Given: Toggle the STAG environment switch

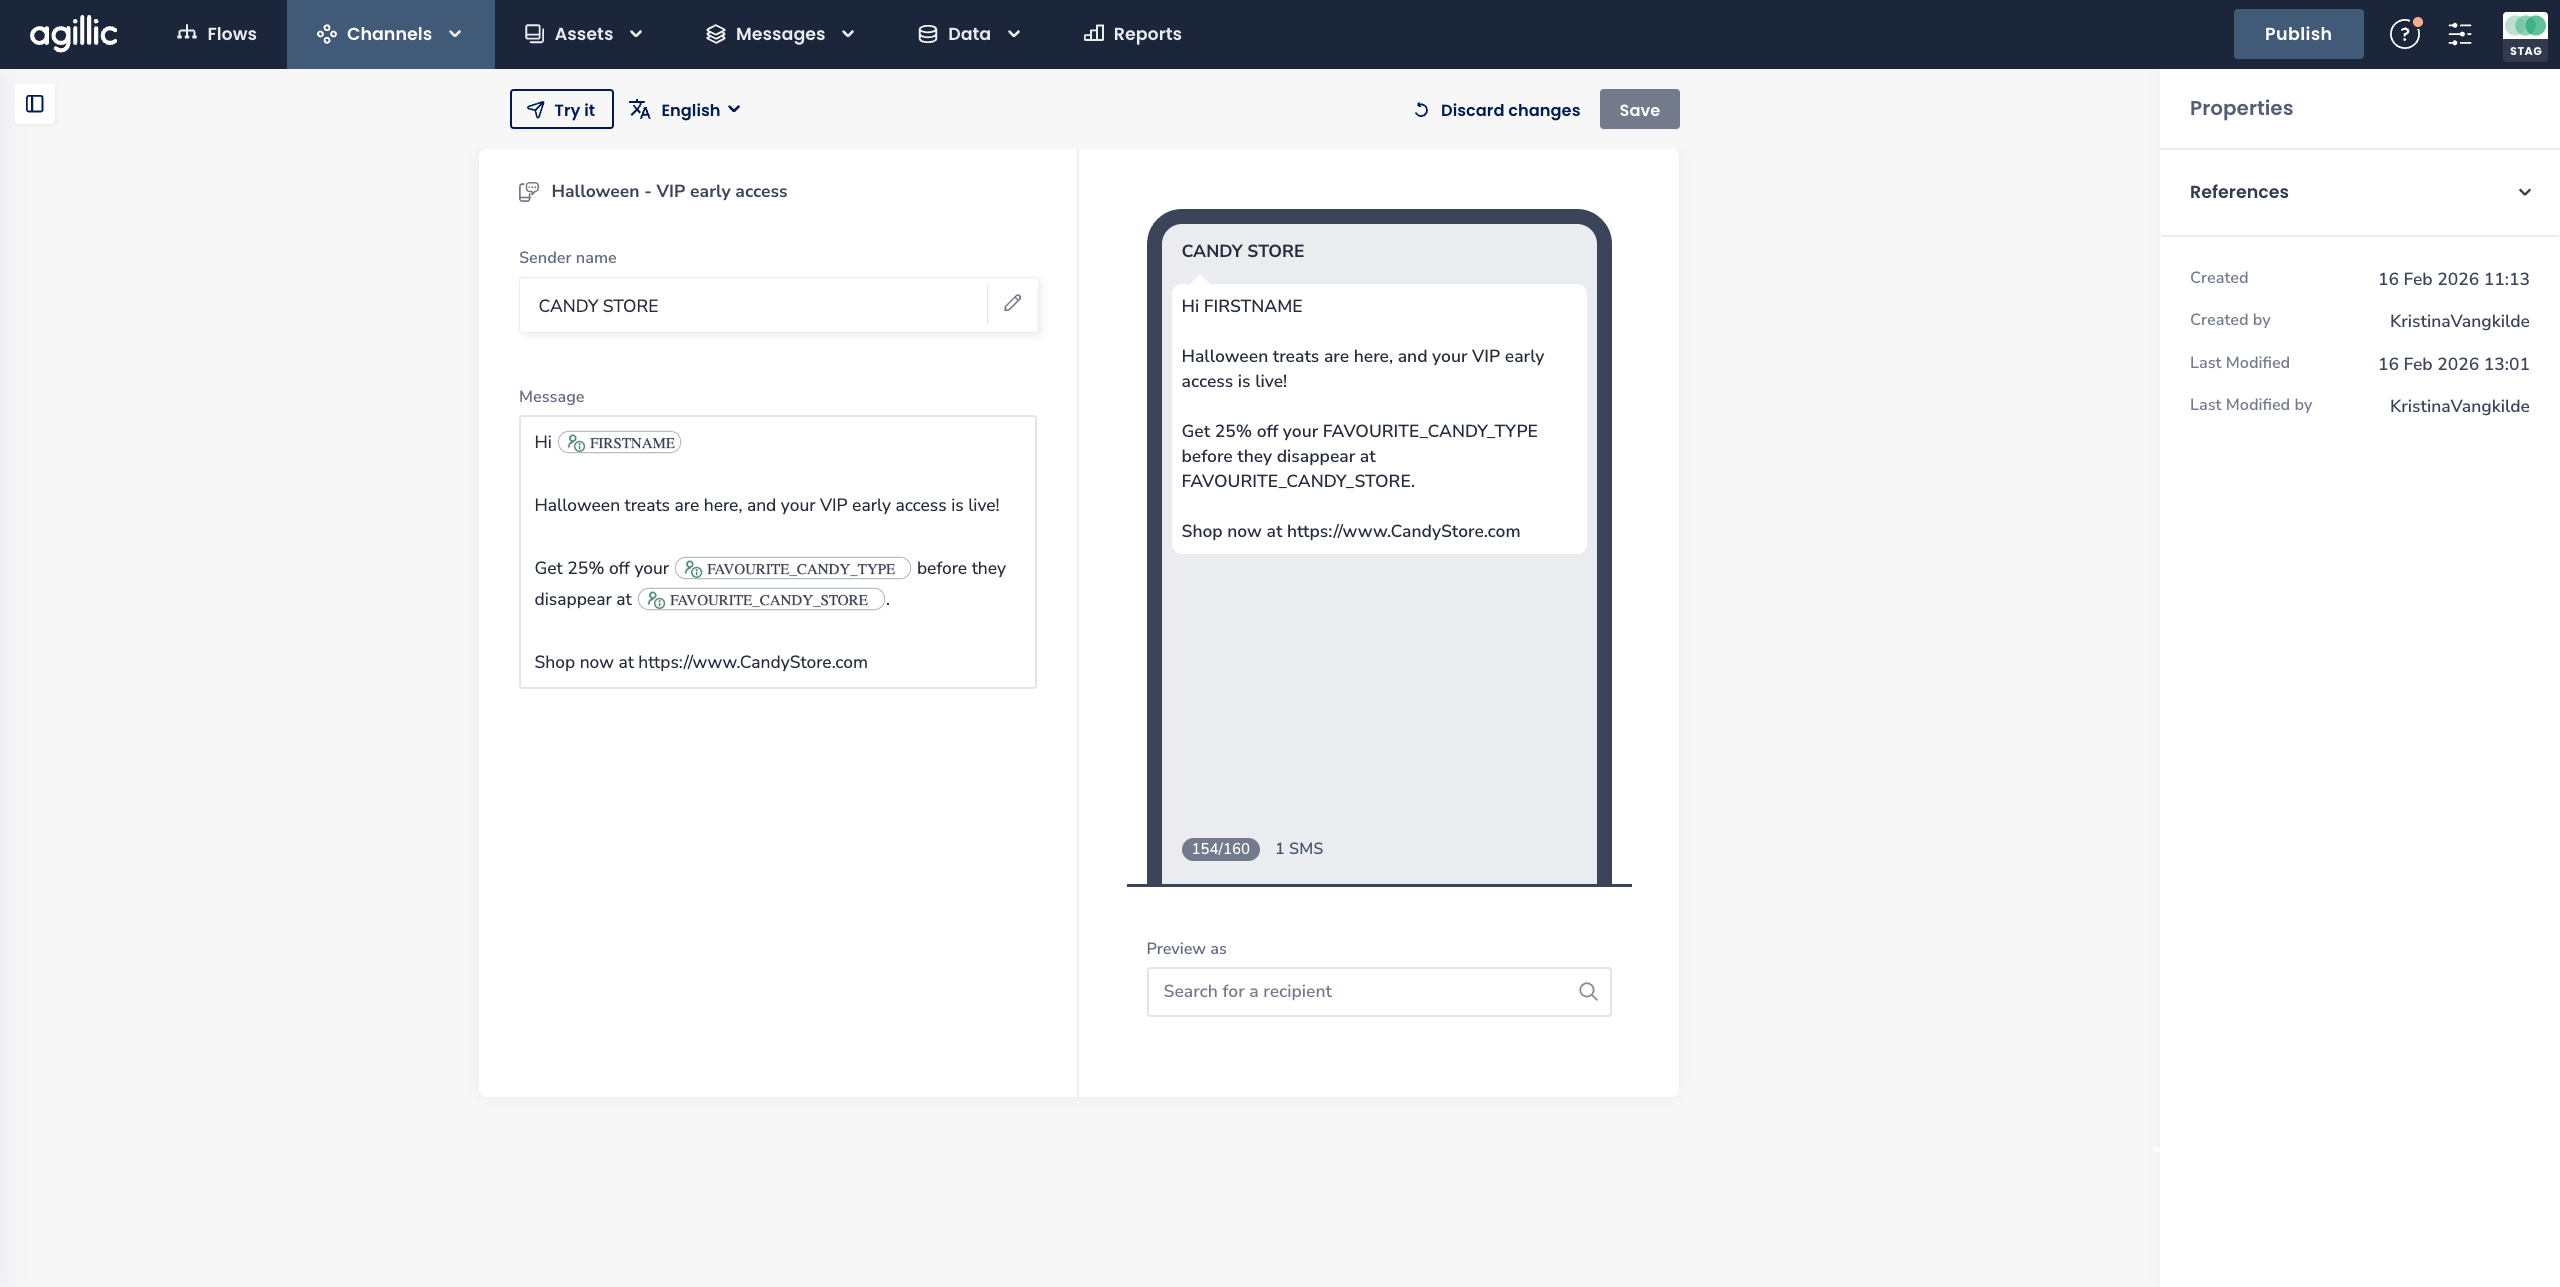Looking at the screenshot, I should [2525, 27].
